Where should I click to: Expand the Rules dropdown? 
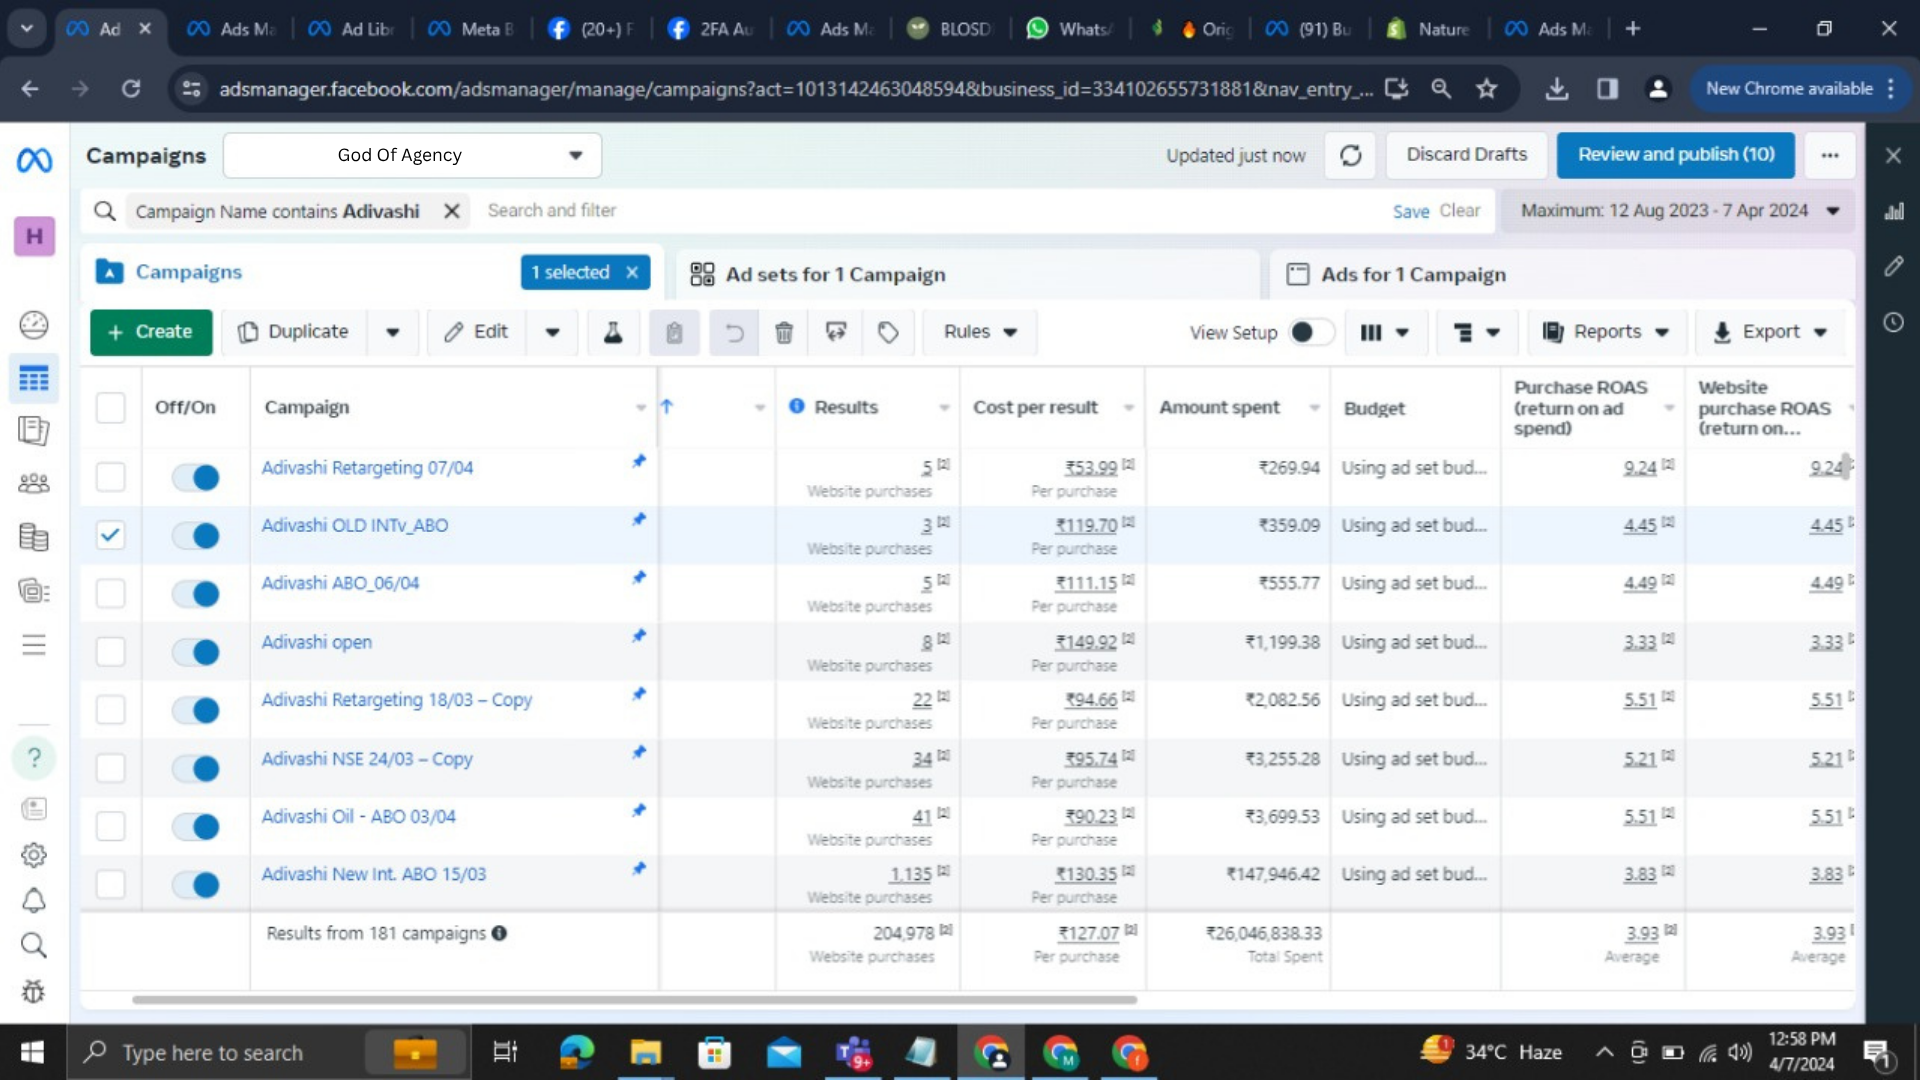coord(979,332)
